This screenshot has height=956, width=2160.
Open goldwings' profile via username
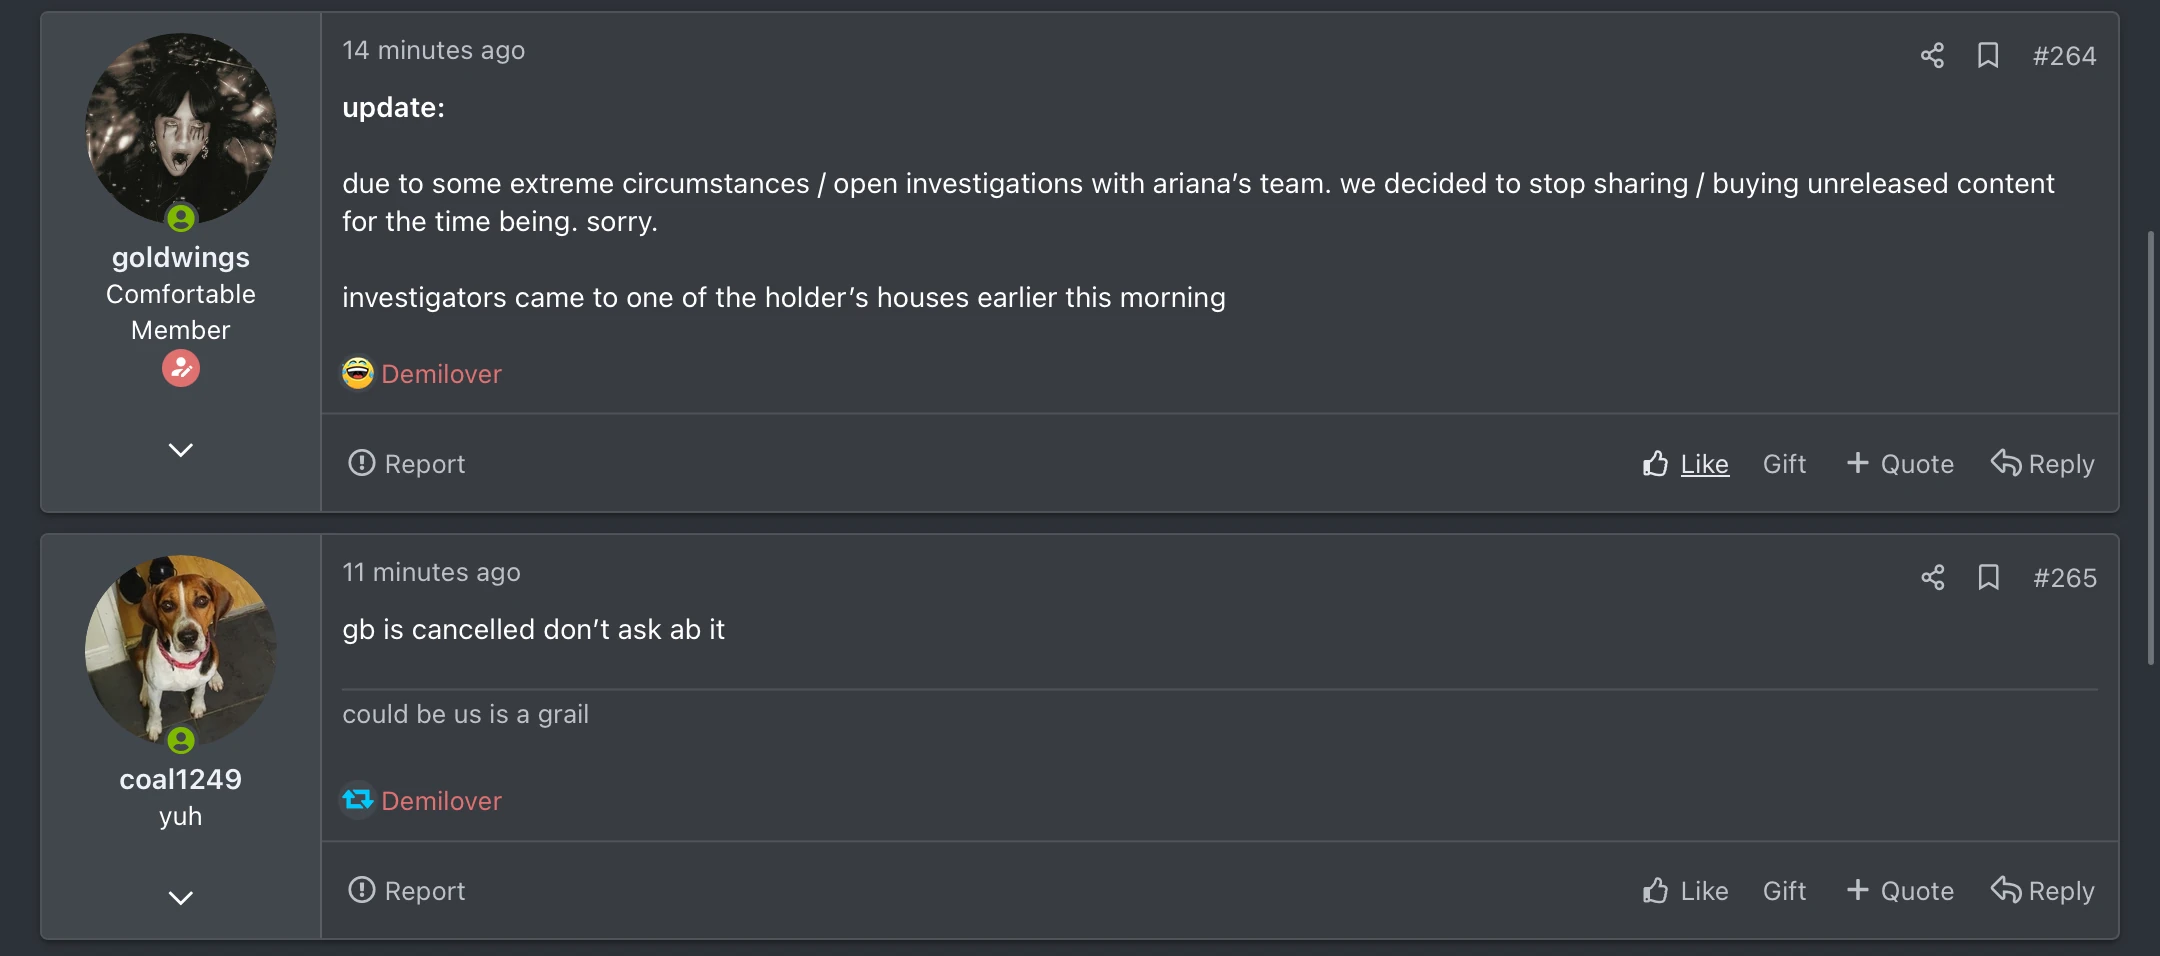click(x=181, y=258)
